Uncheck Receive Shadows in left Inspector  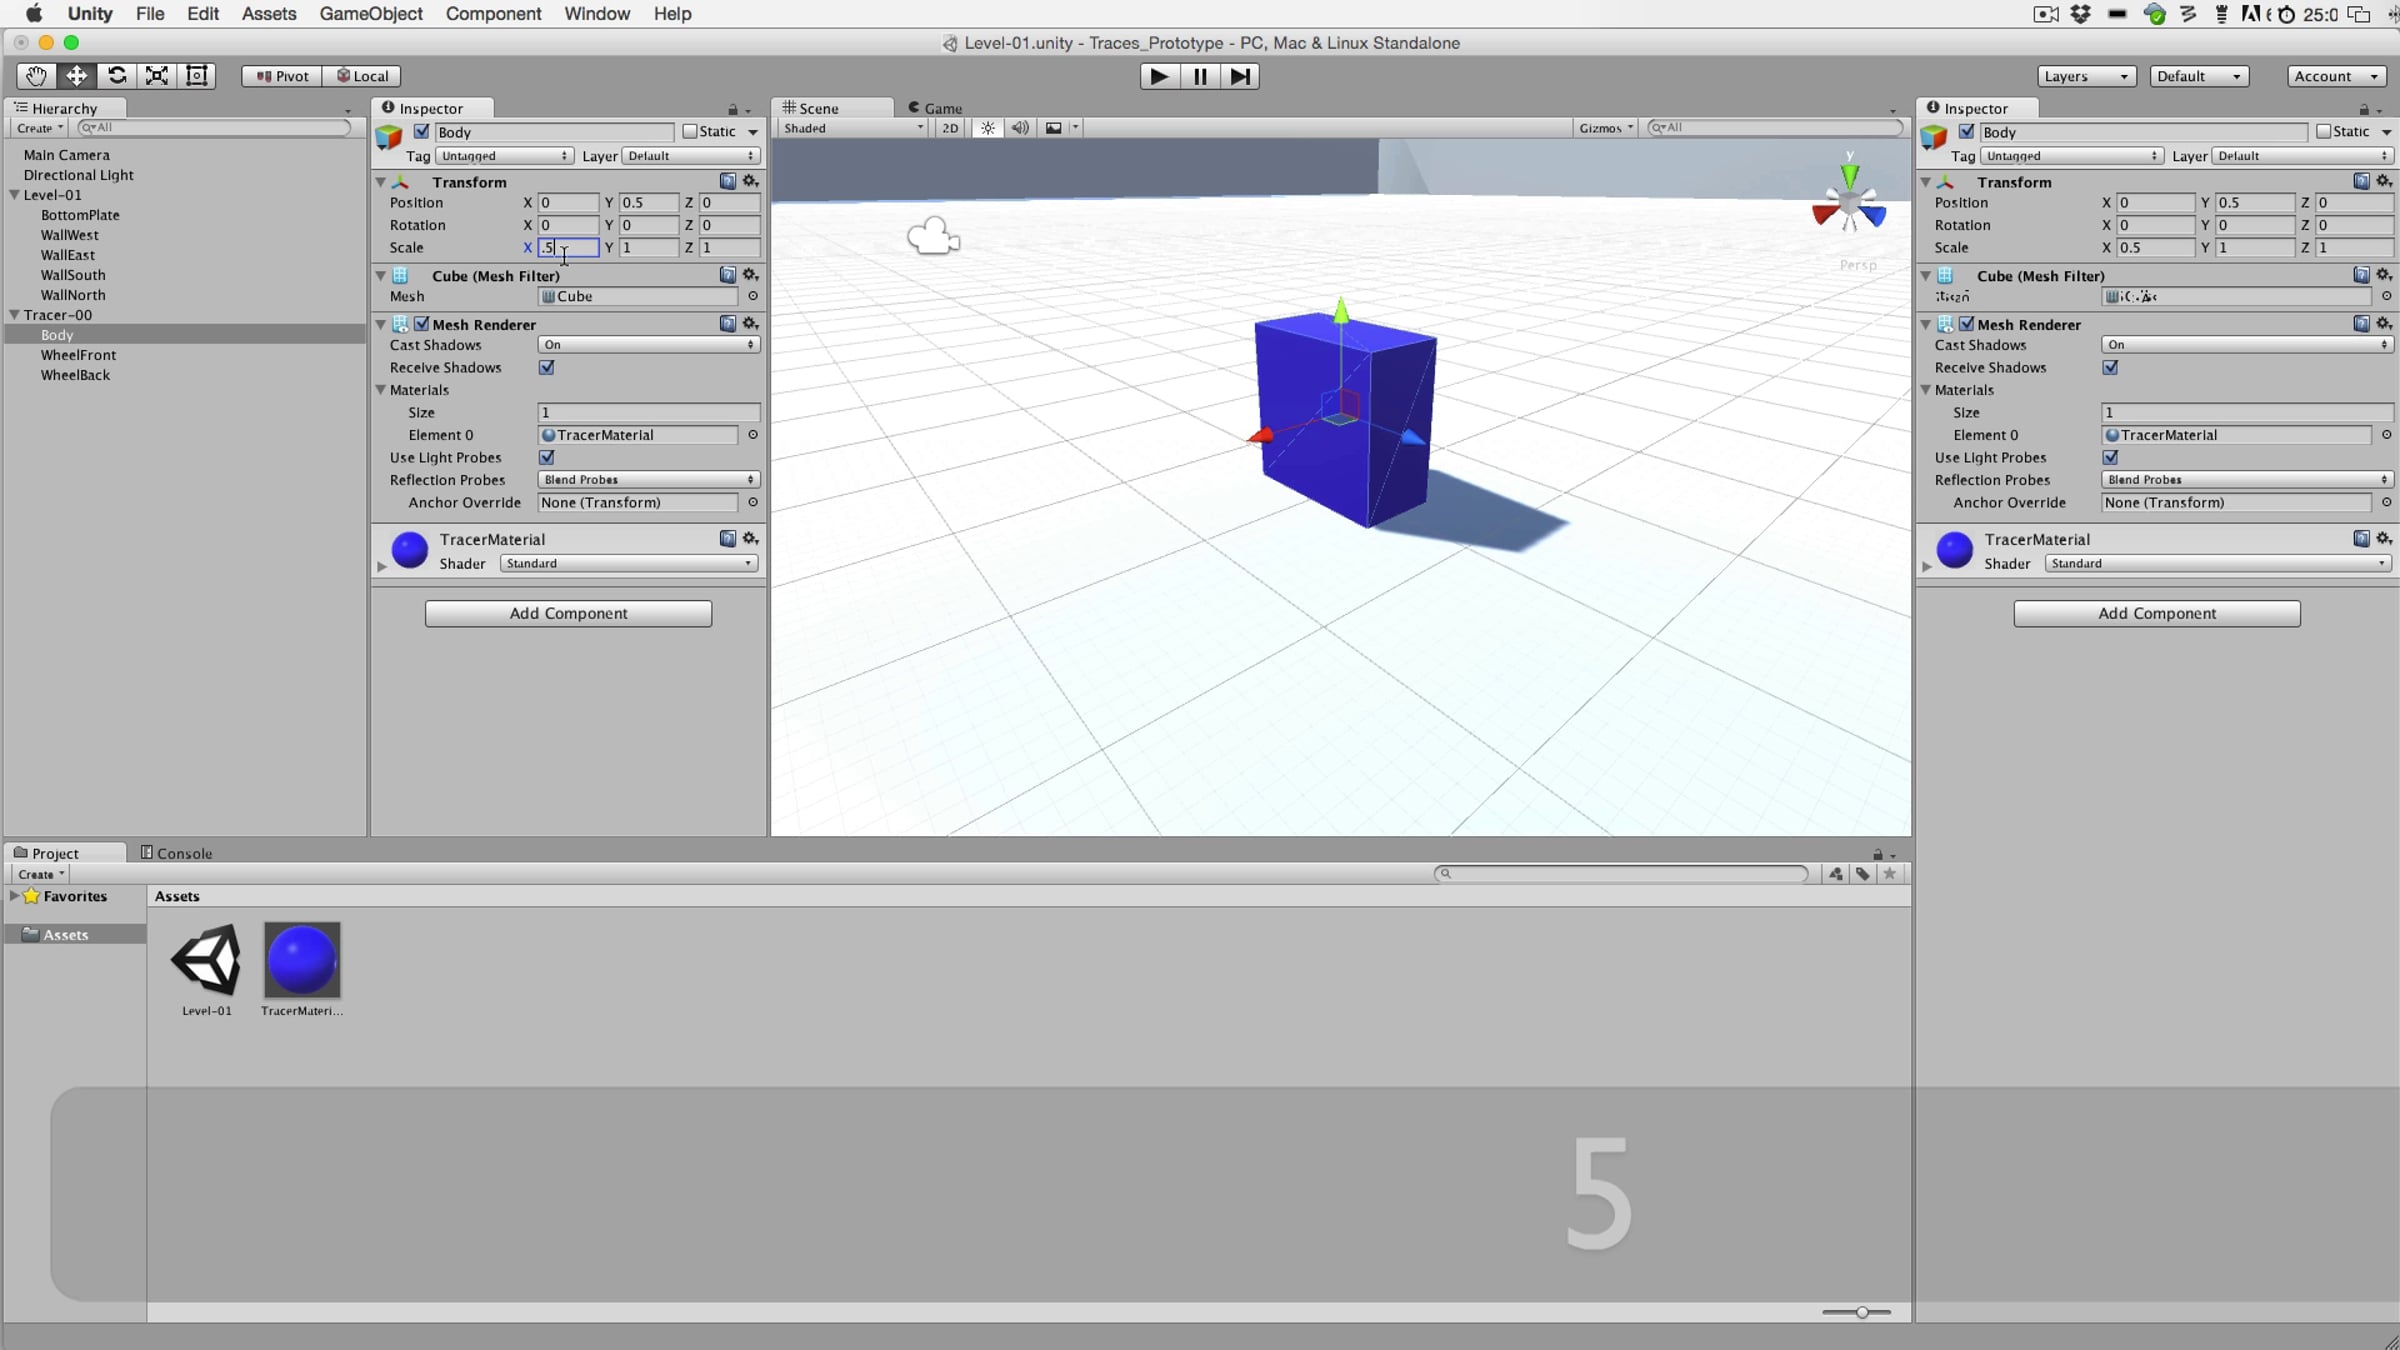(x=547, y=367)
